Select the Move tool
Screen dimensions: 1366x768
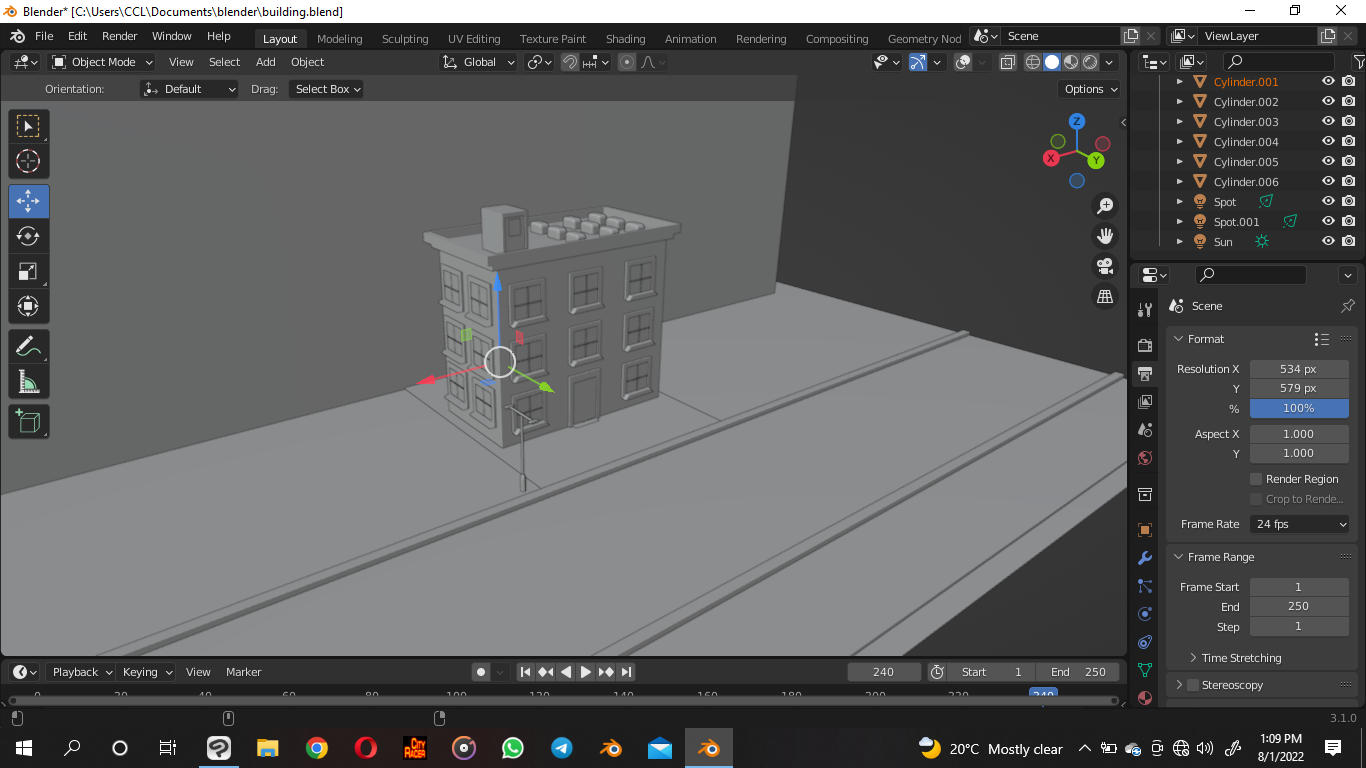(x=28, y=201)
